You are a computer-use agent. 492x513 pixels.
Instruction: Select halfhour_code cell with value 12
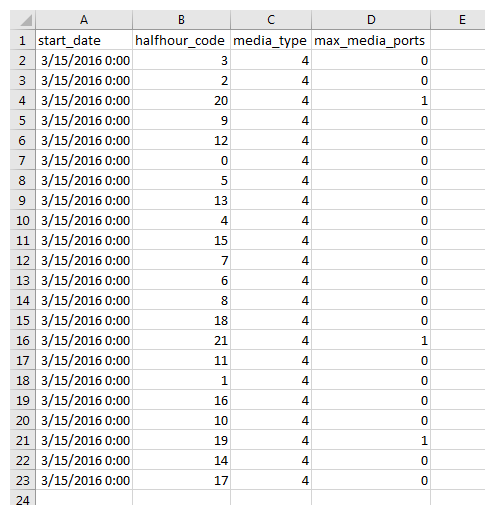point(181,140)
